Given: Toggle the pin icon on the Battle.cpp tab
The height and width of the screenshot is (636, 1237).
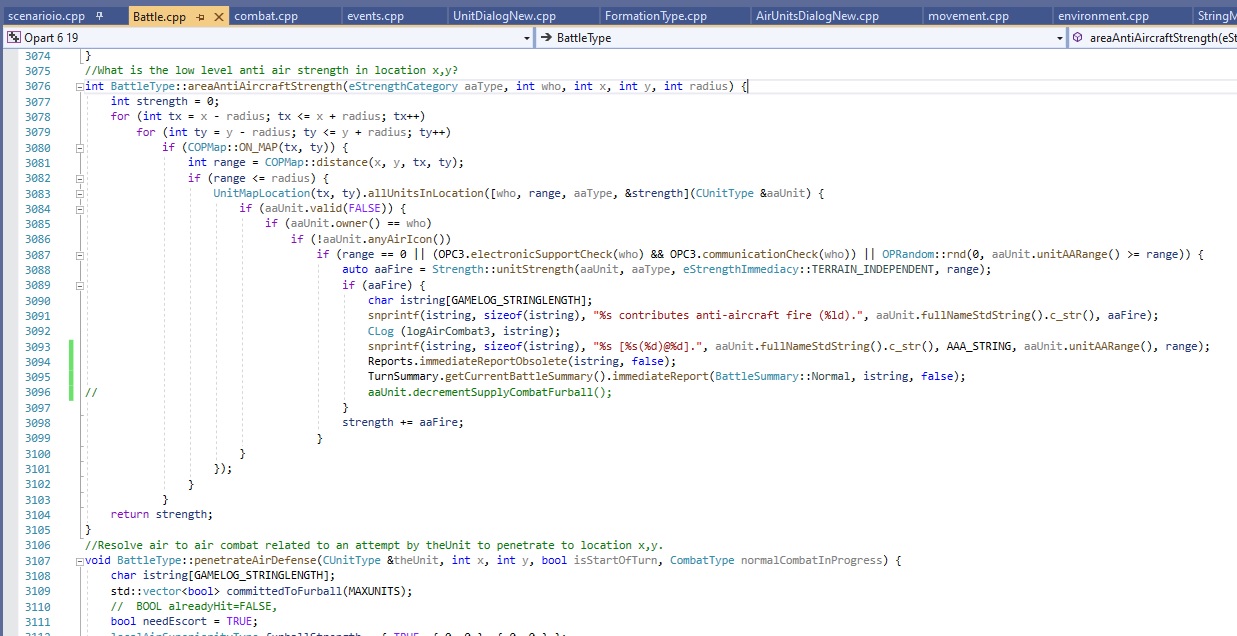Looking at the screenshot, I should [x=200, y=17].
